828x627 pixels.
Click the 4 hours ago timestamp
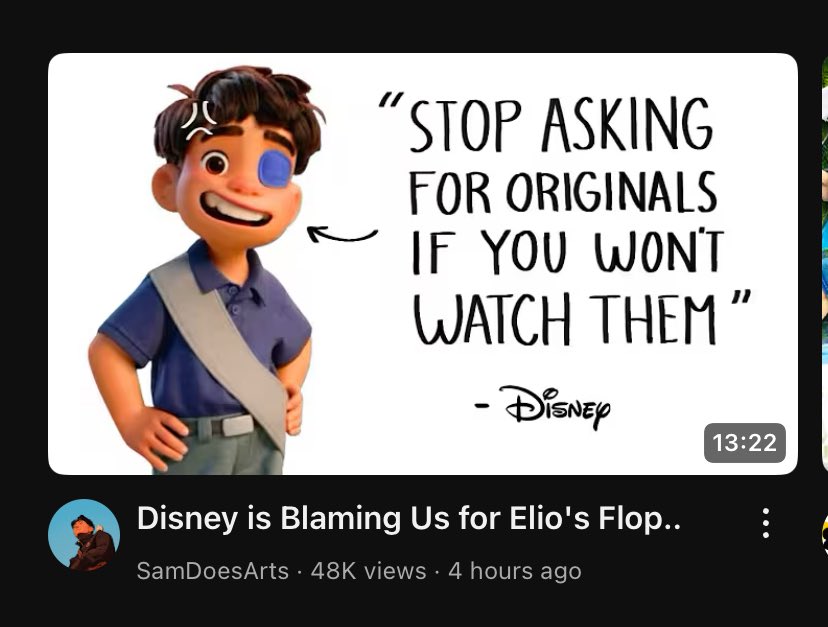click(515, 571)
